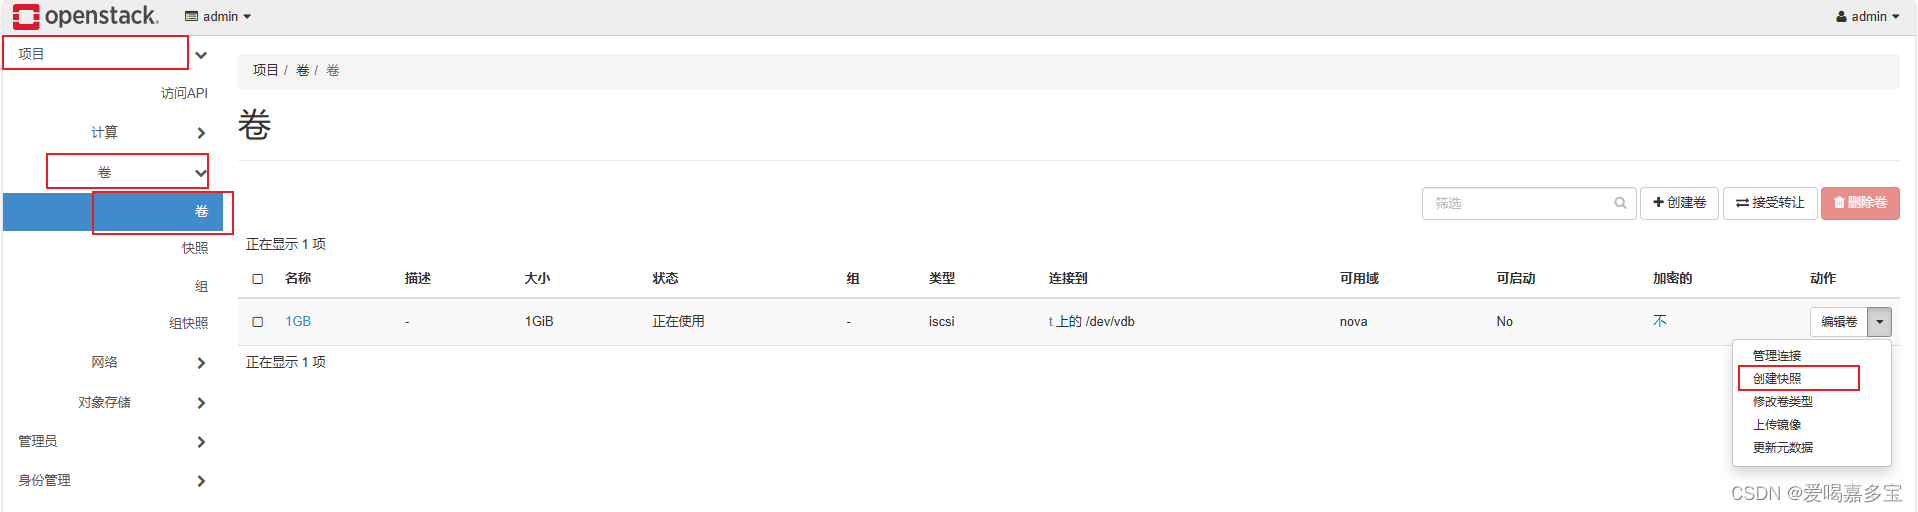
Task: Click the 不 encrypted link
Action: 1660,321
